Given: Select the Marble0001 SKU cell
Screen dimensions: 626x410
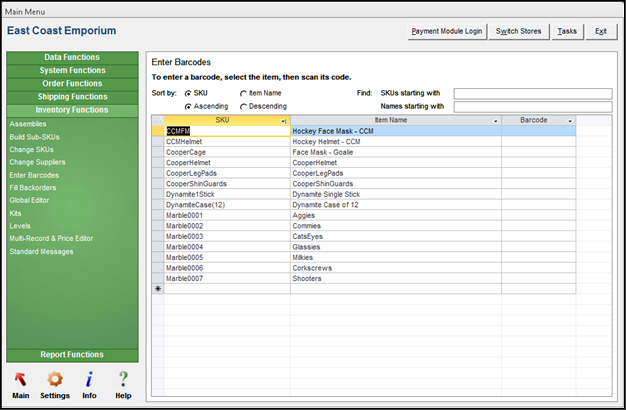Looking at the screenshot, I should tap(227, 216).
